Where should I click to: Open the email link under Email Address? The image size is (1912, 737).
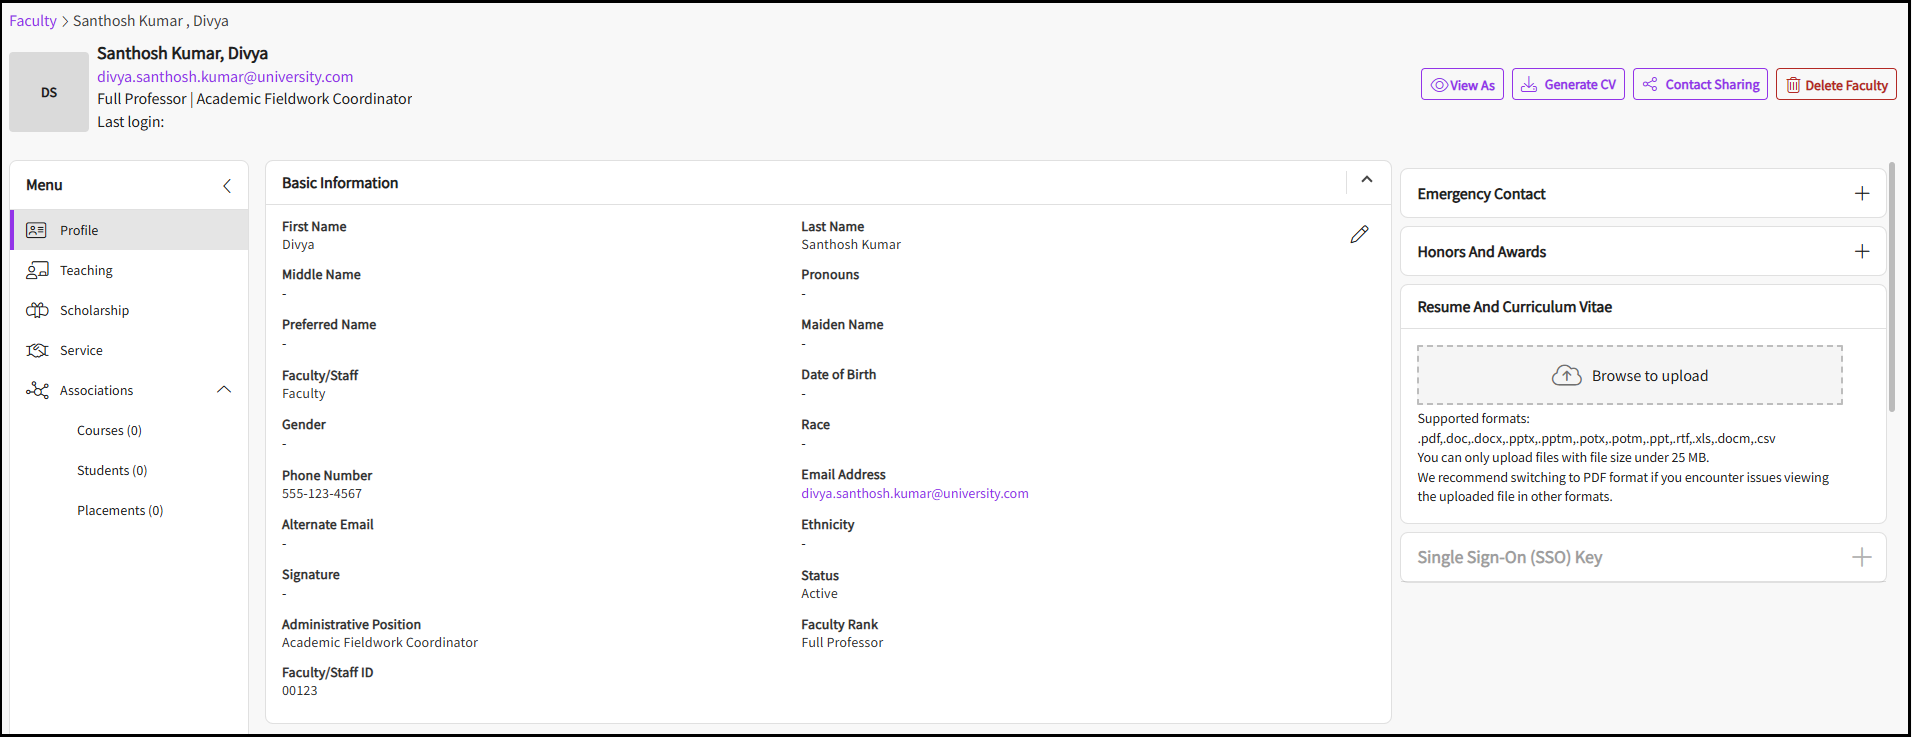(x=914, y=494)
